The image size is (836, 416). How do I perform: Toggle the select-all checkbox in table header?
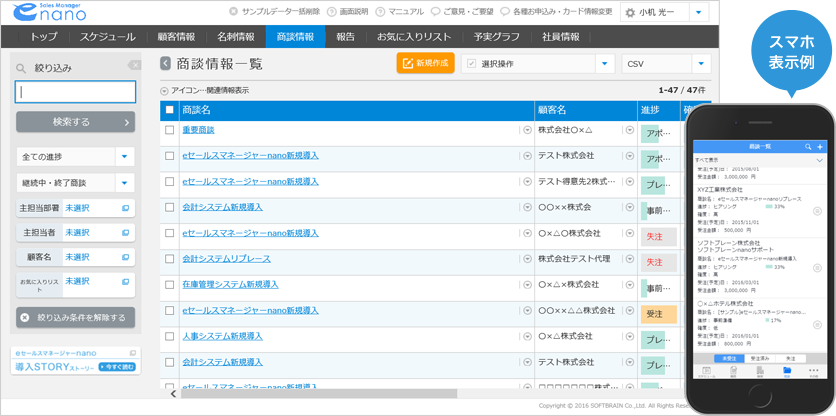(170, 110)
